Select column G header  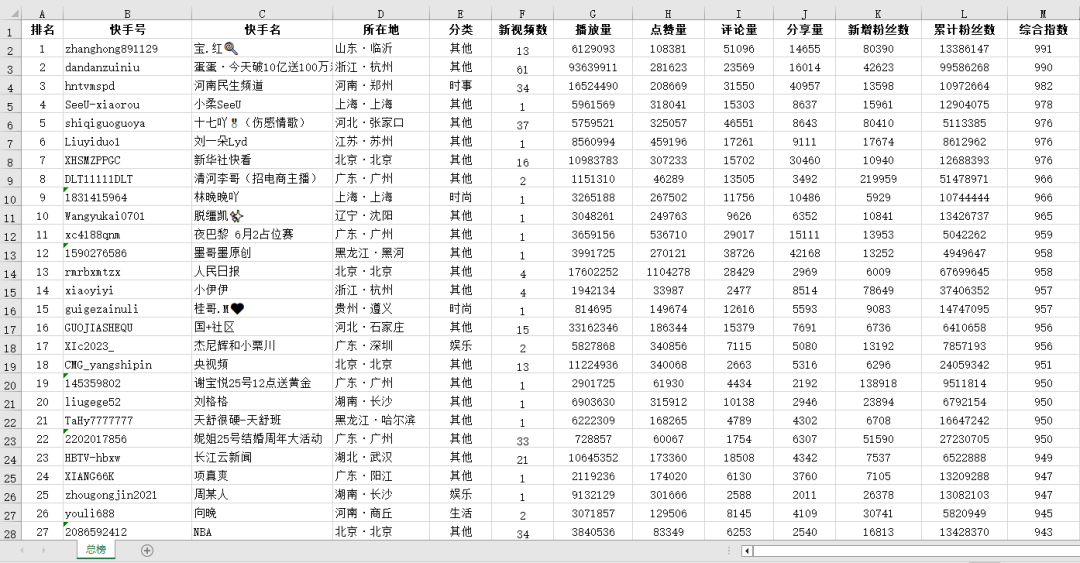(x=593, y=13)
